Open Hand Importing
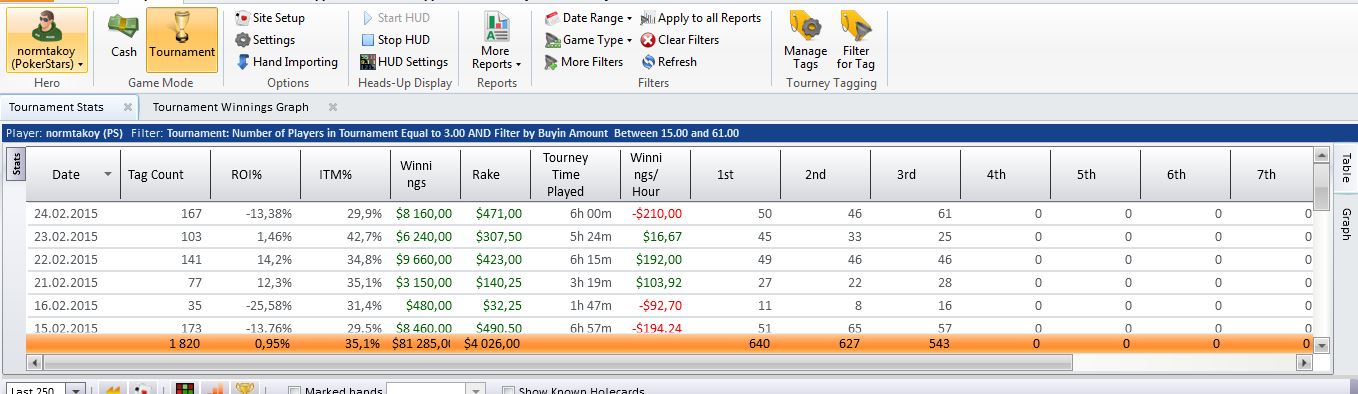 [287, 62]
